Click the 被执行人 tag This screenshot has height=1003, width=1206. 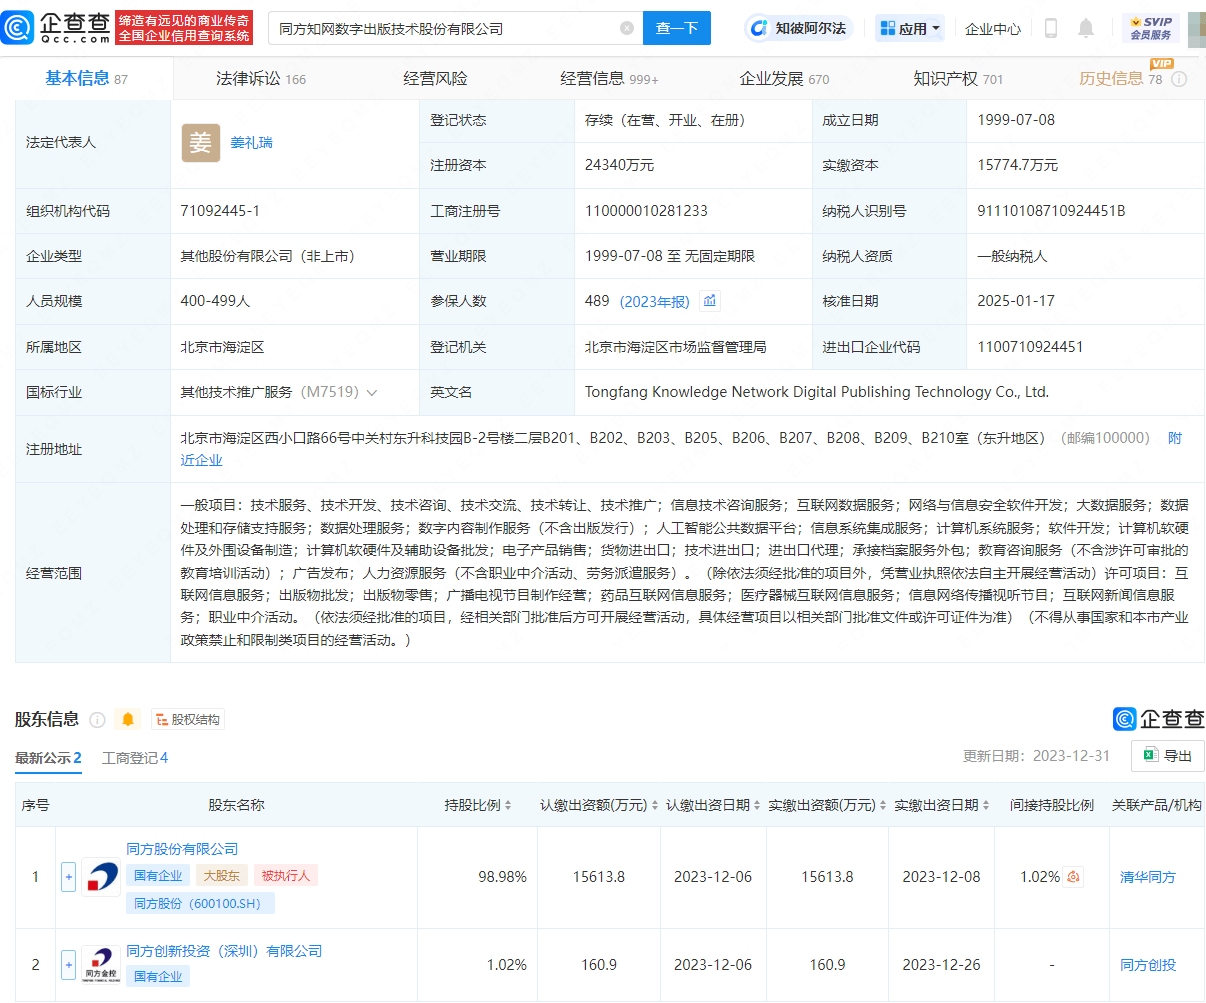(x=286, y=875)
